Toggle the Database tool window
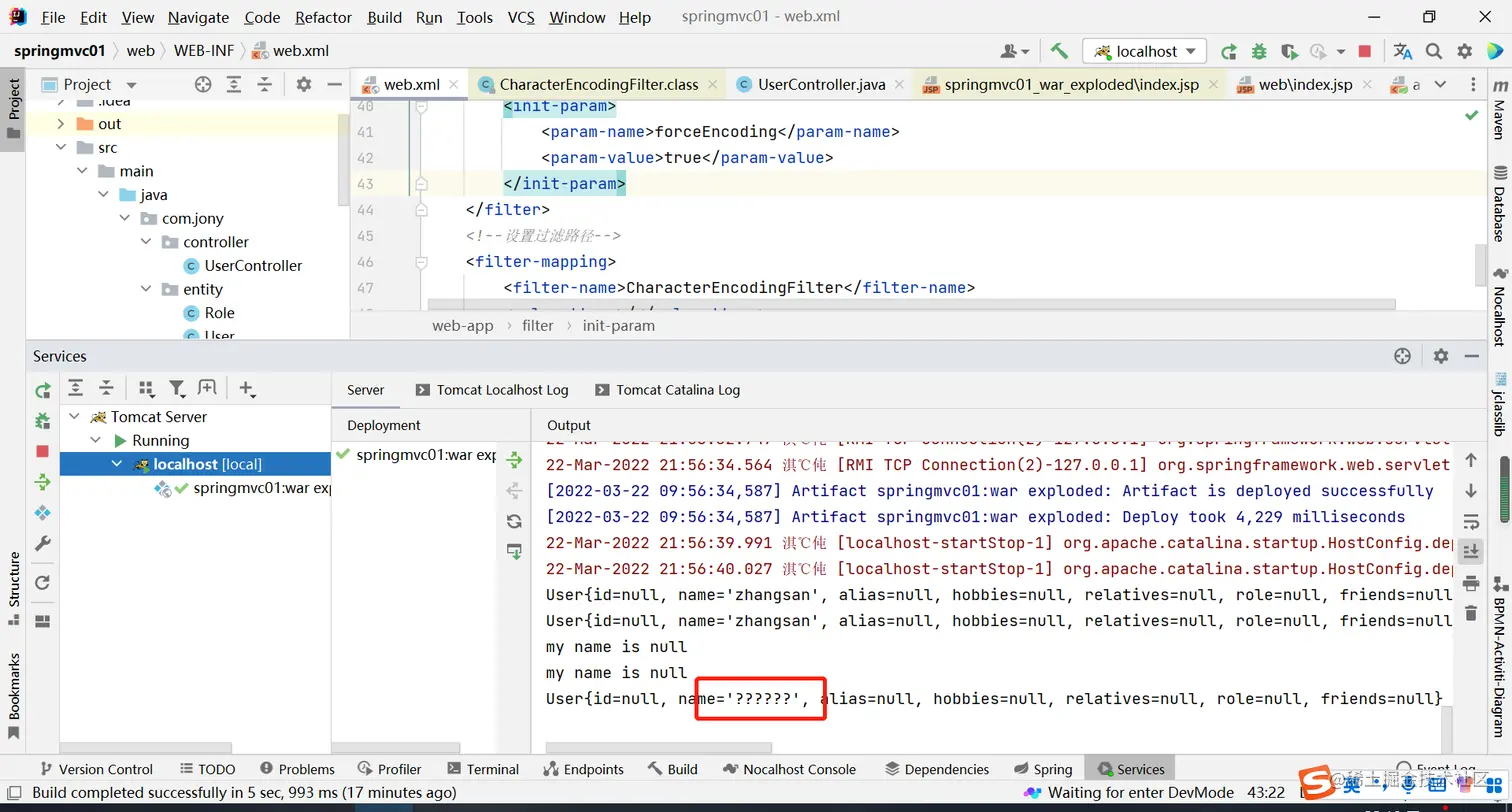This screenshot has width=1512, height=812. point(1499,204)
